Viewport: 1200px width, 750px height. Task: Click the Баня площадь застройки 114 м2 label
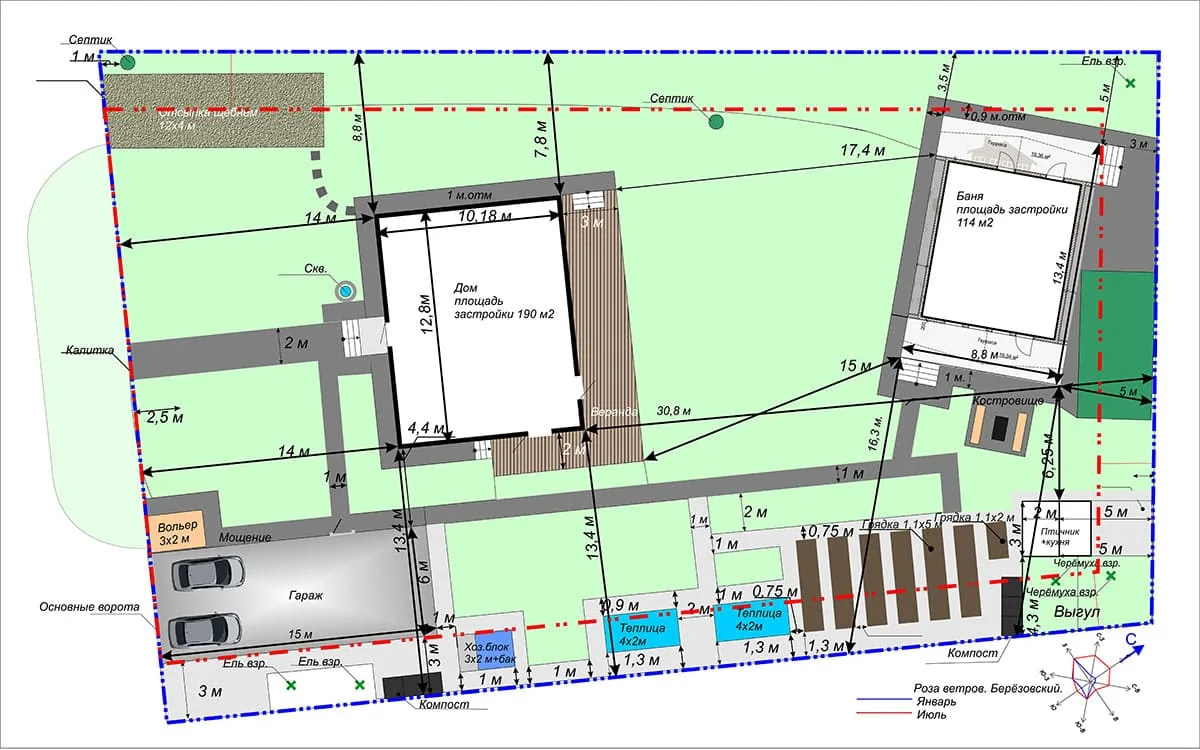coord(1011,210)
